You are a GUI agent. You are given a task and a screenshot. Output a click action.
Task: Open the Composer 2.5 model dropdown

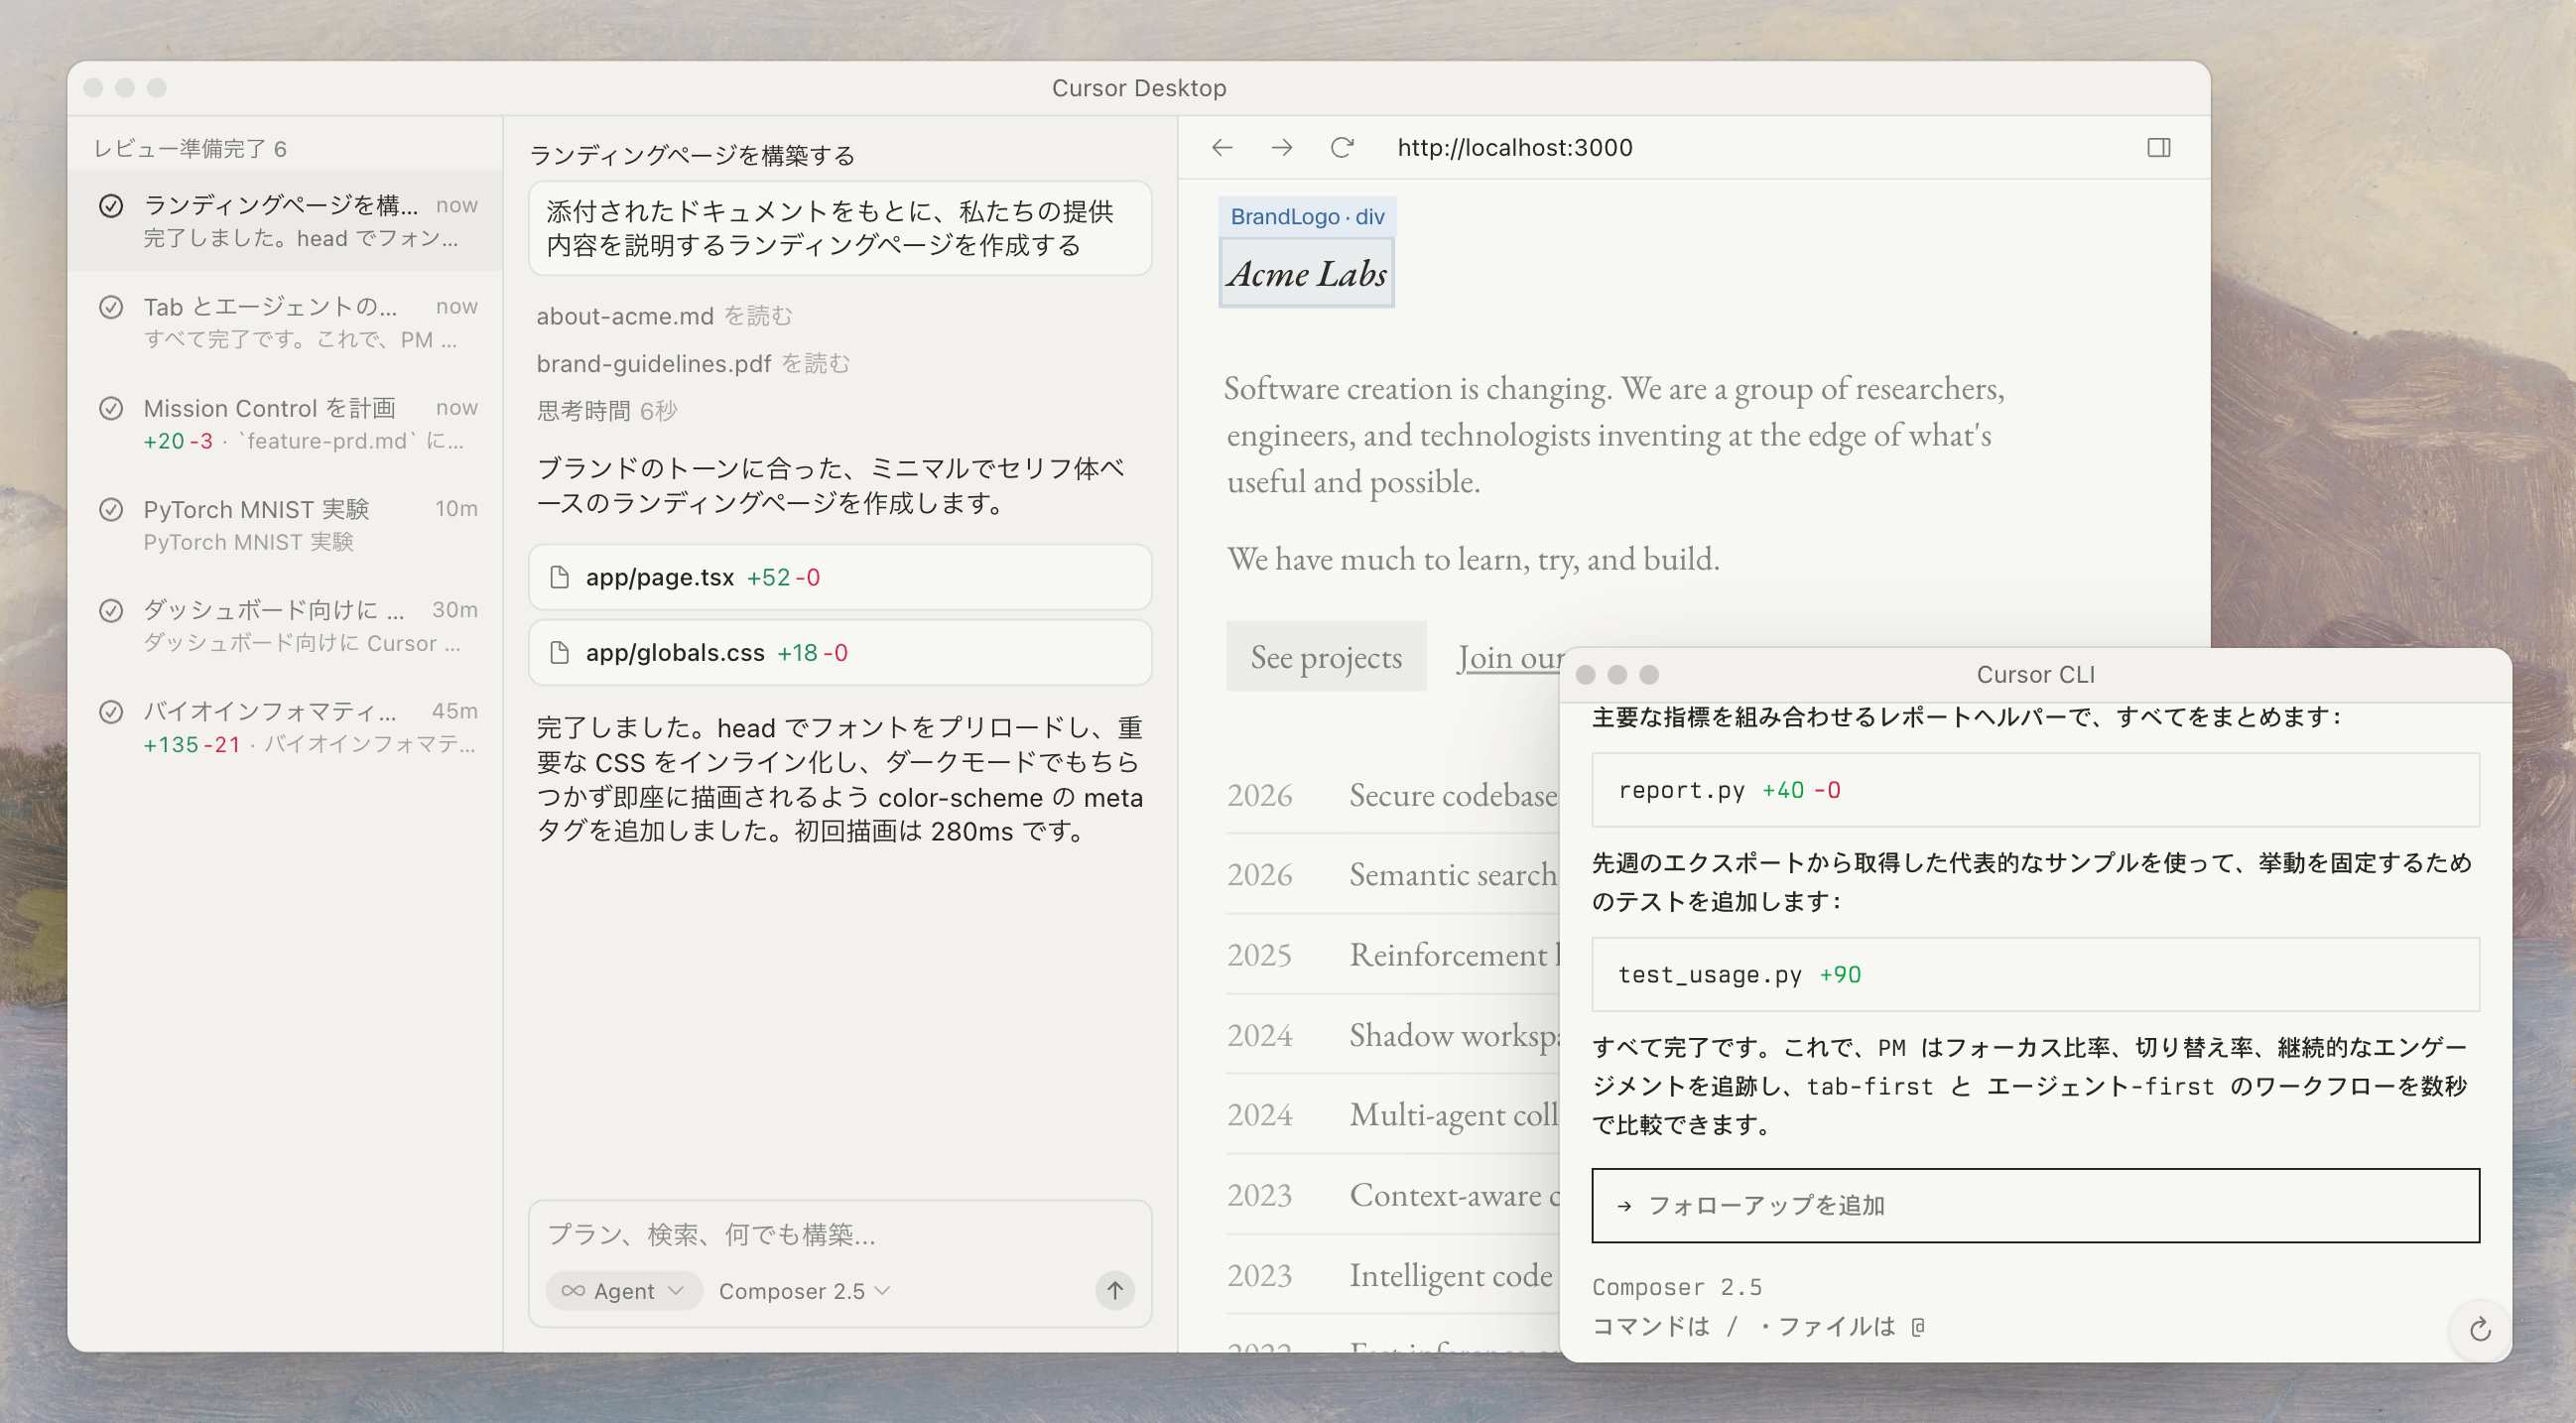pos(804,1291)
